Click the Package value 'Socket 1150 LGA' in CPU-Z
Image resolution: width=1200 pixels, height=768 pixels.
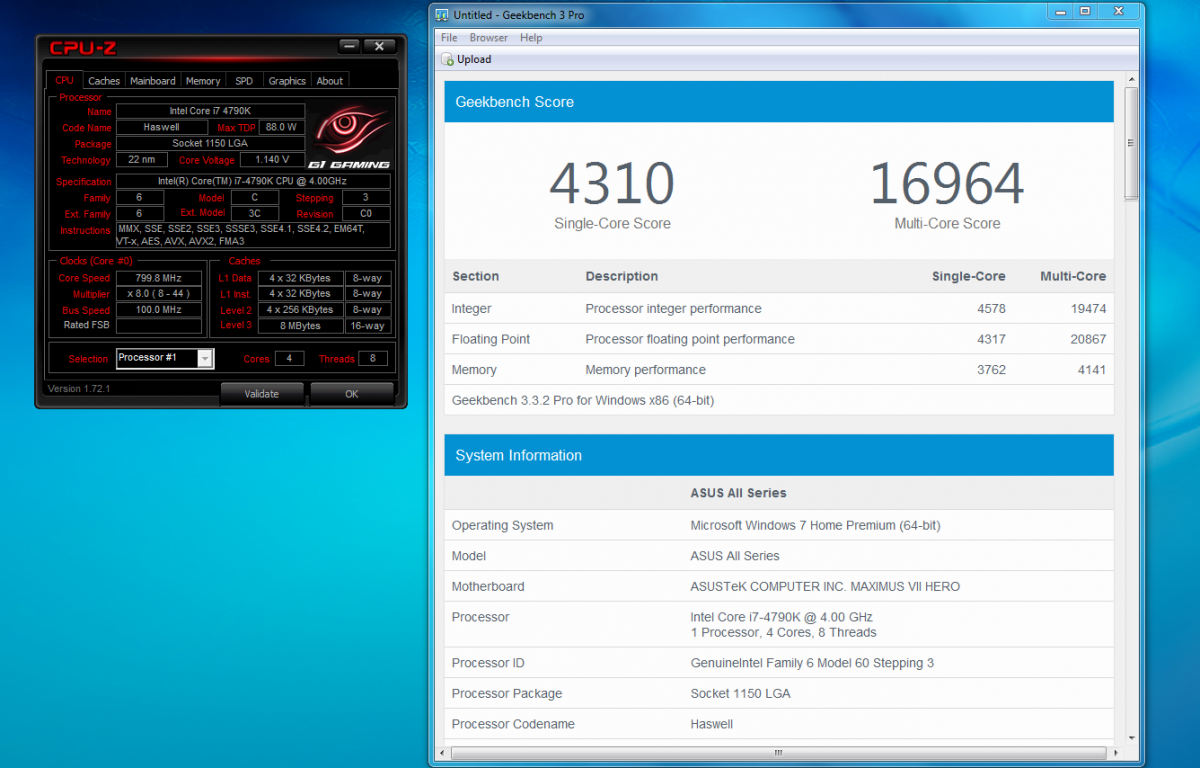click(210, 143)
